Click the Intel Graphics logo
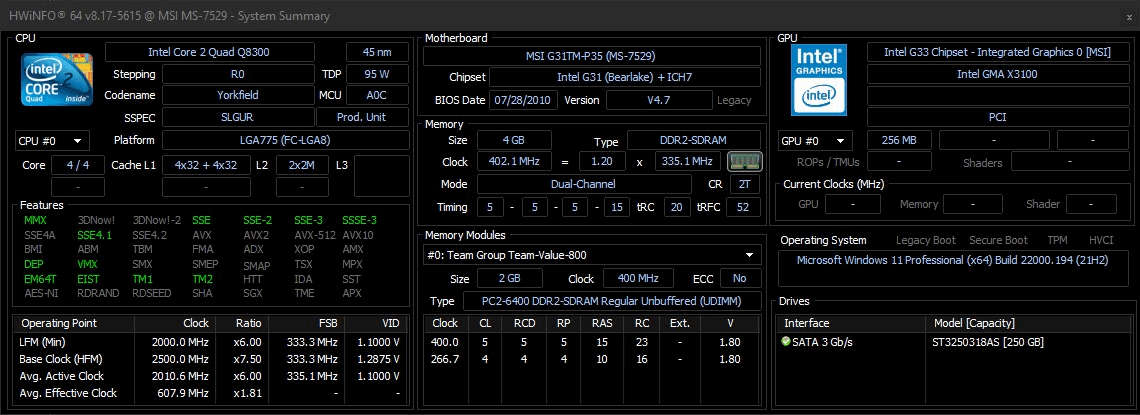 pyautogui.click(x=819, y=78)
